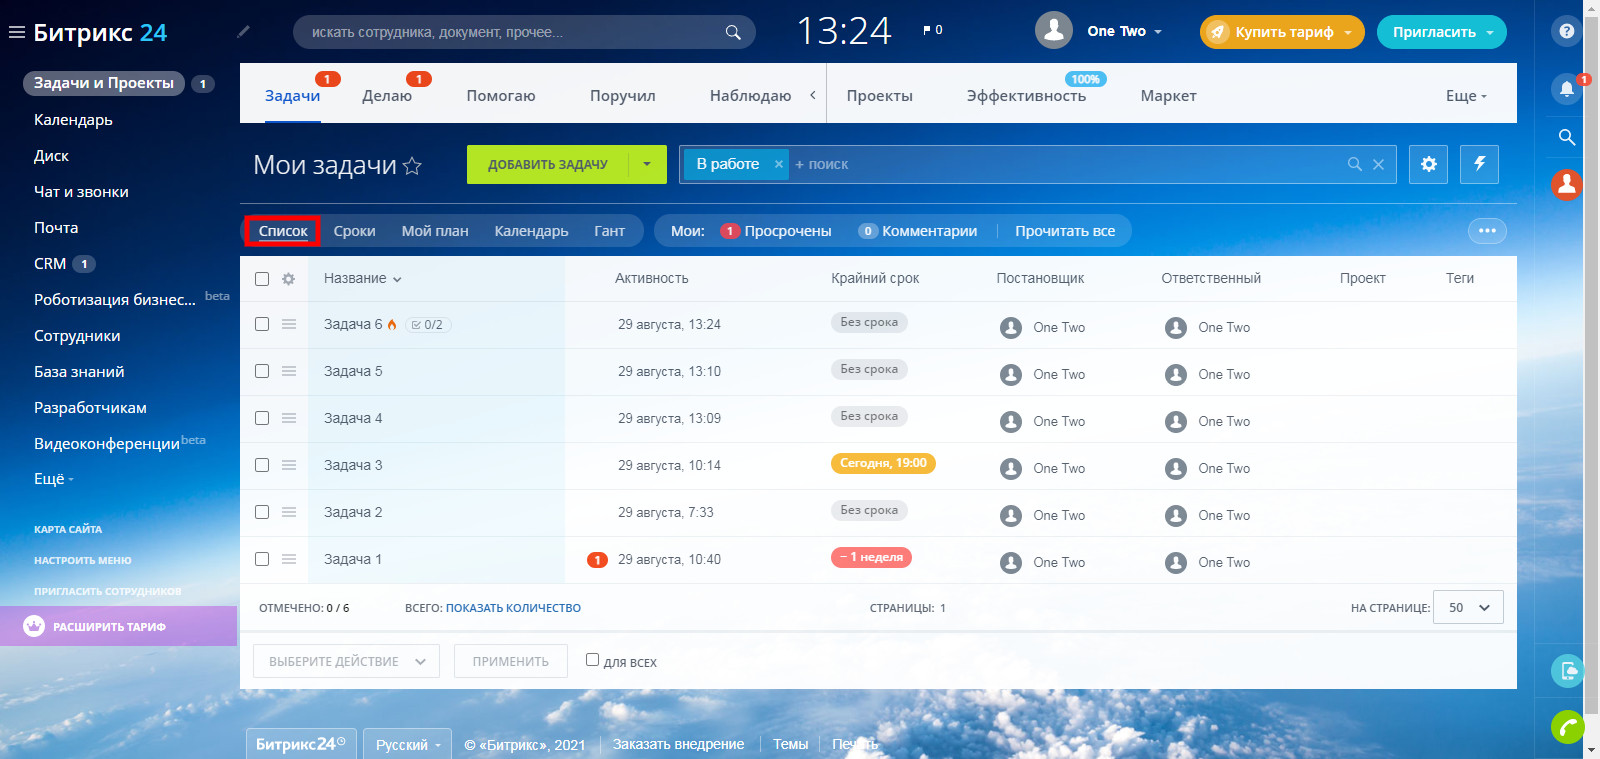Check the box for Задача 6
This screenshot has width=1600, height=759.
[x=262, y=324]
